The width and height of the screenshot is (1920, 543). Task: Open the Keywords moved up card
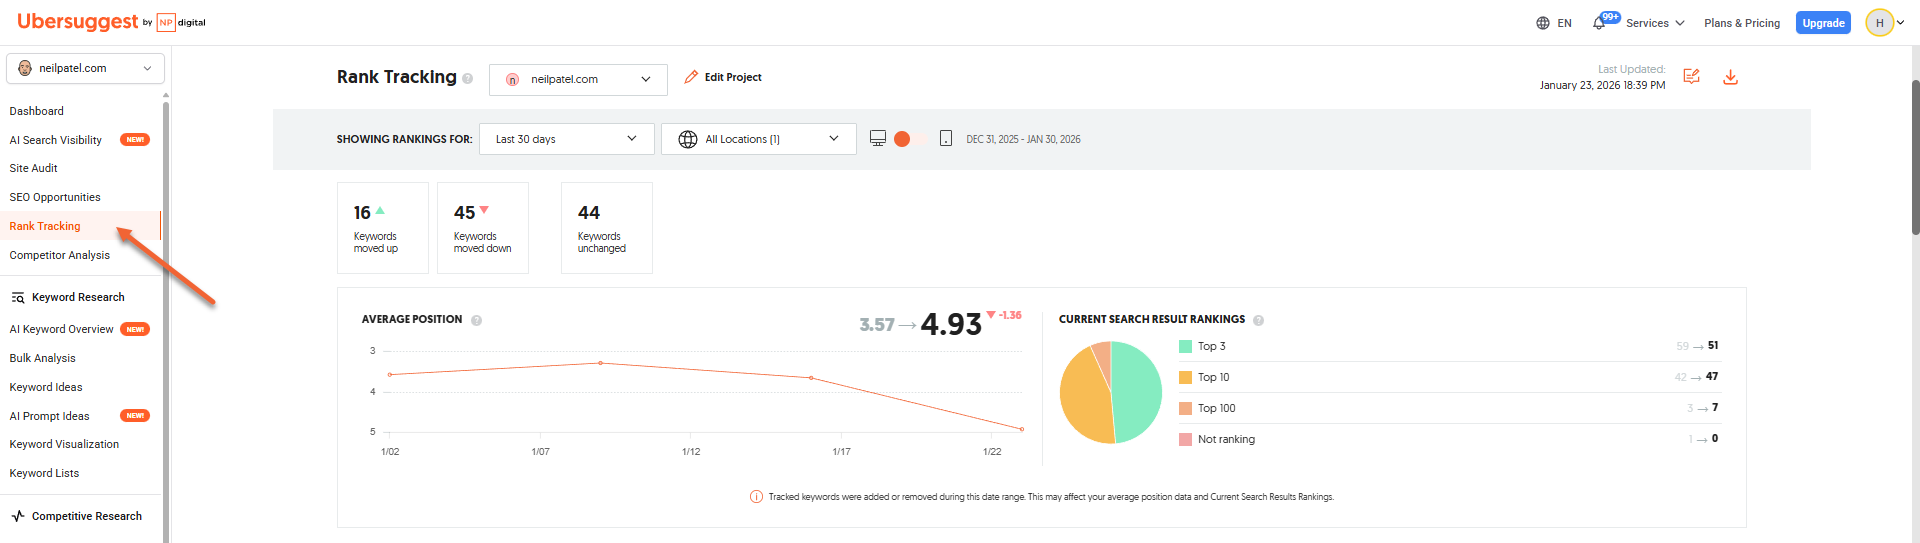(383, 228)
